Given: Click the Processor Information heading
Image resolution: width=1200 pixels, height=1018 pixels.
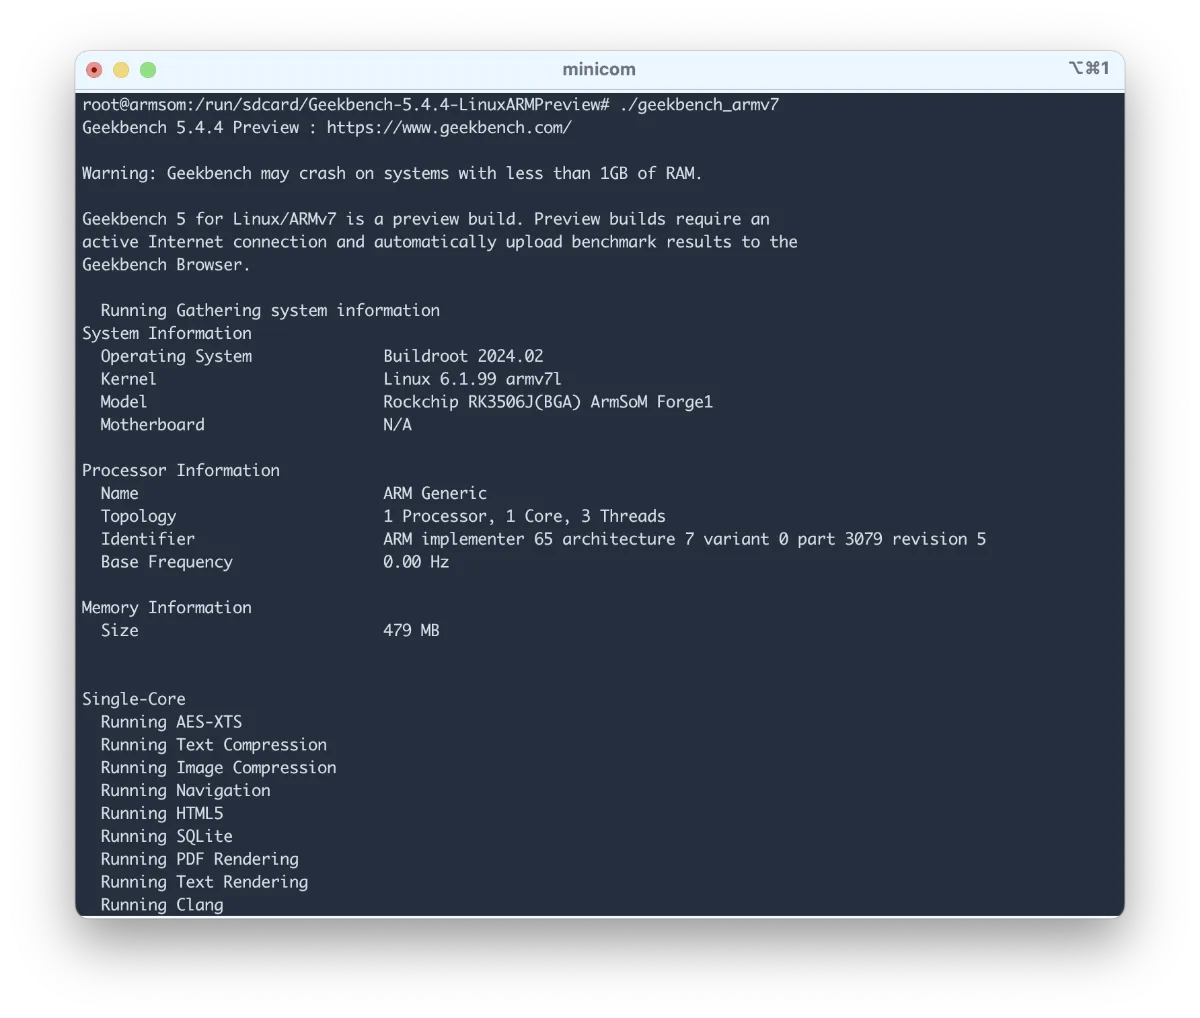Looking at the screenshot, I should tap(181, 470).
